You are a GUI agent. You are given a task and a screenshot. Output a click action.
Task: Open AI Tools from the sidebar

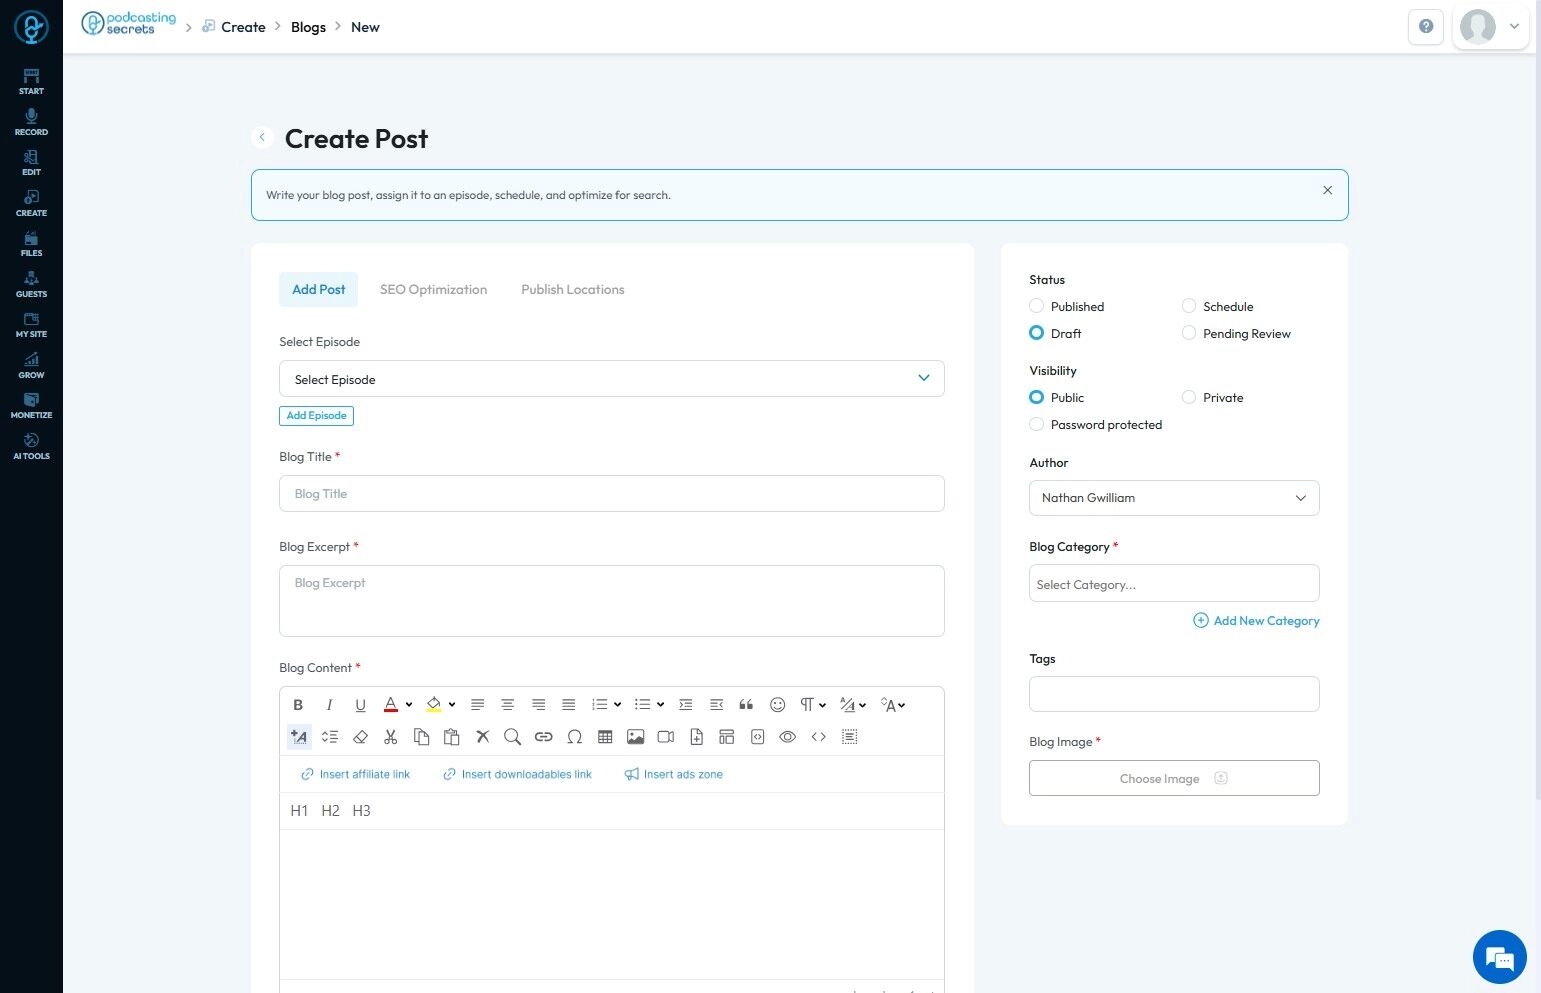[31, 446]
